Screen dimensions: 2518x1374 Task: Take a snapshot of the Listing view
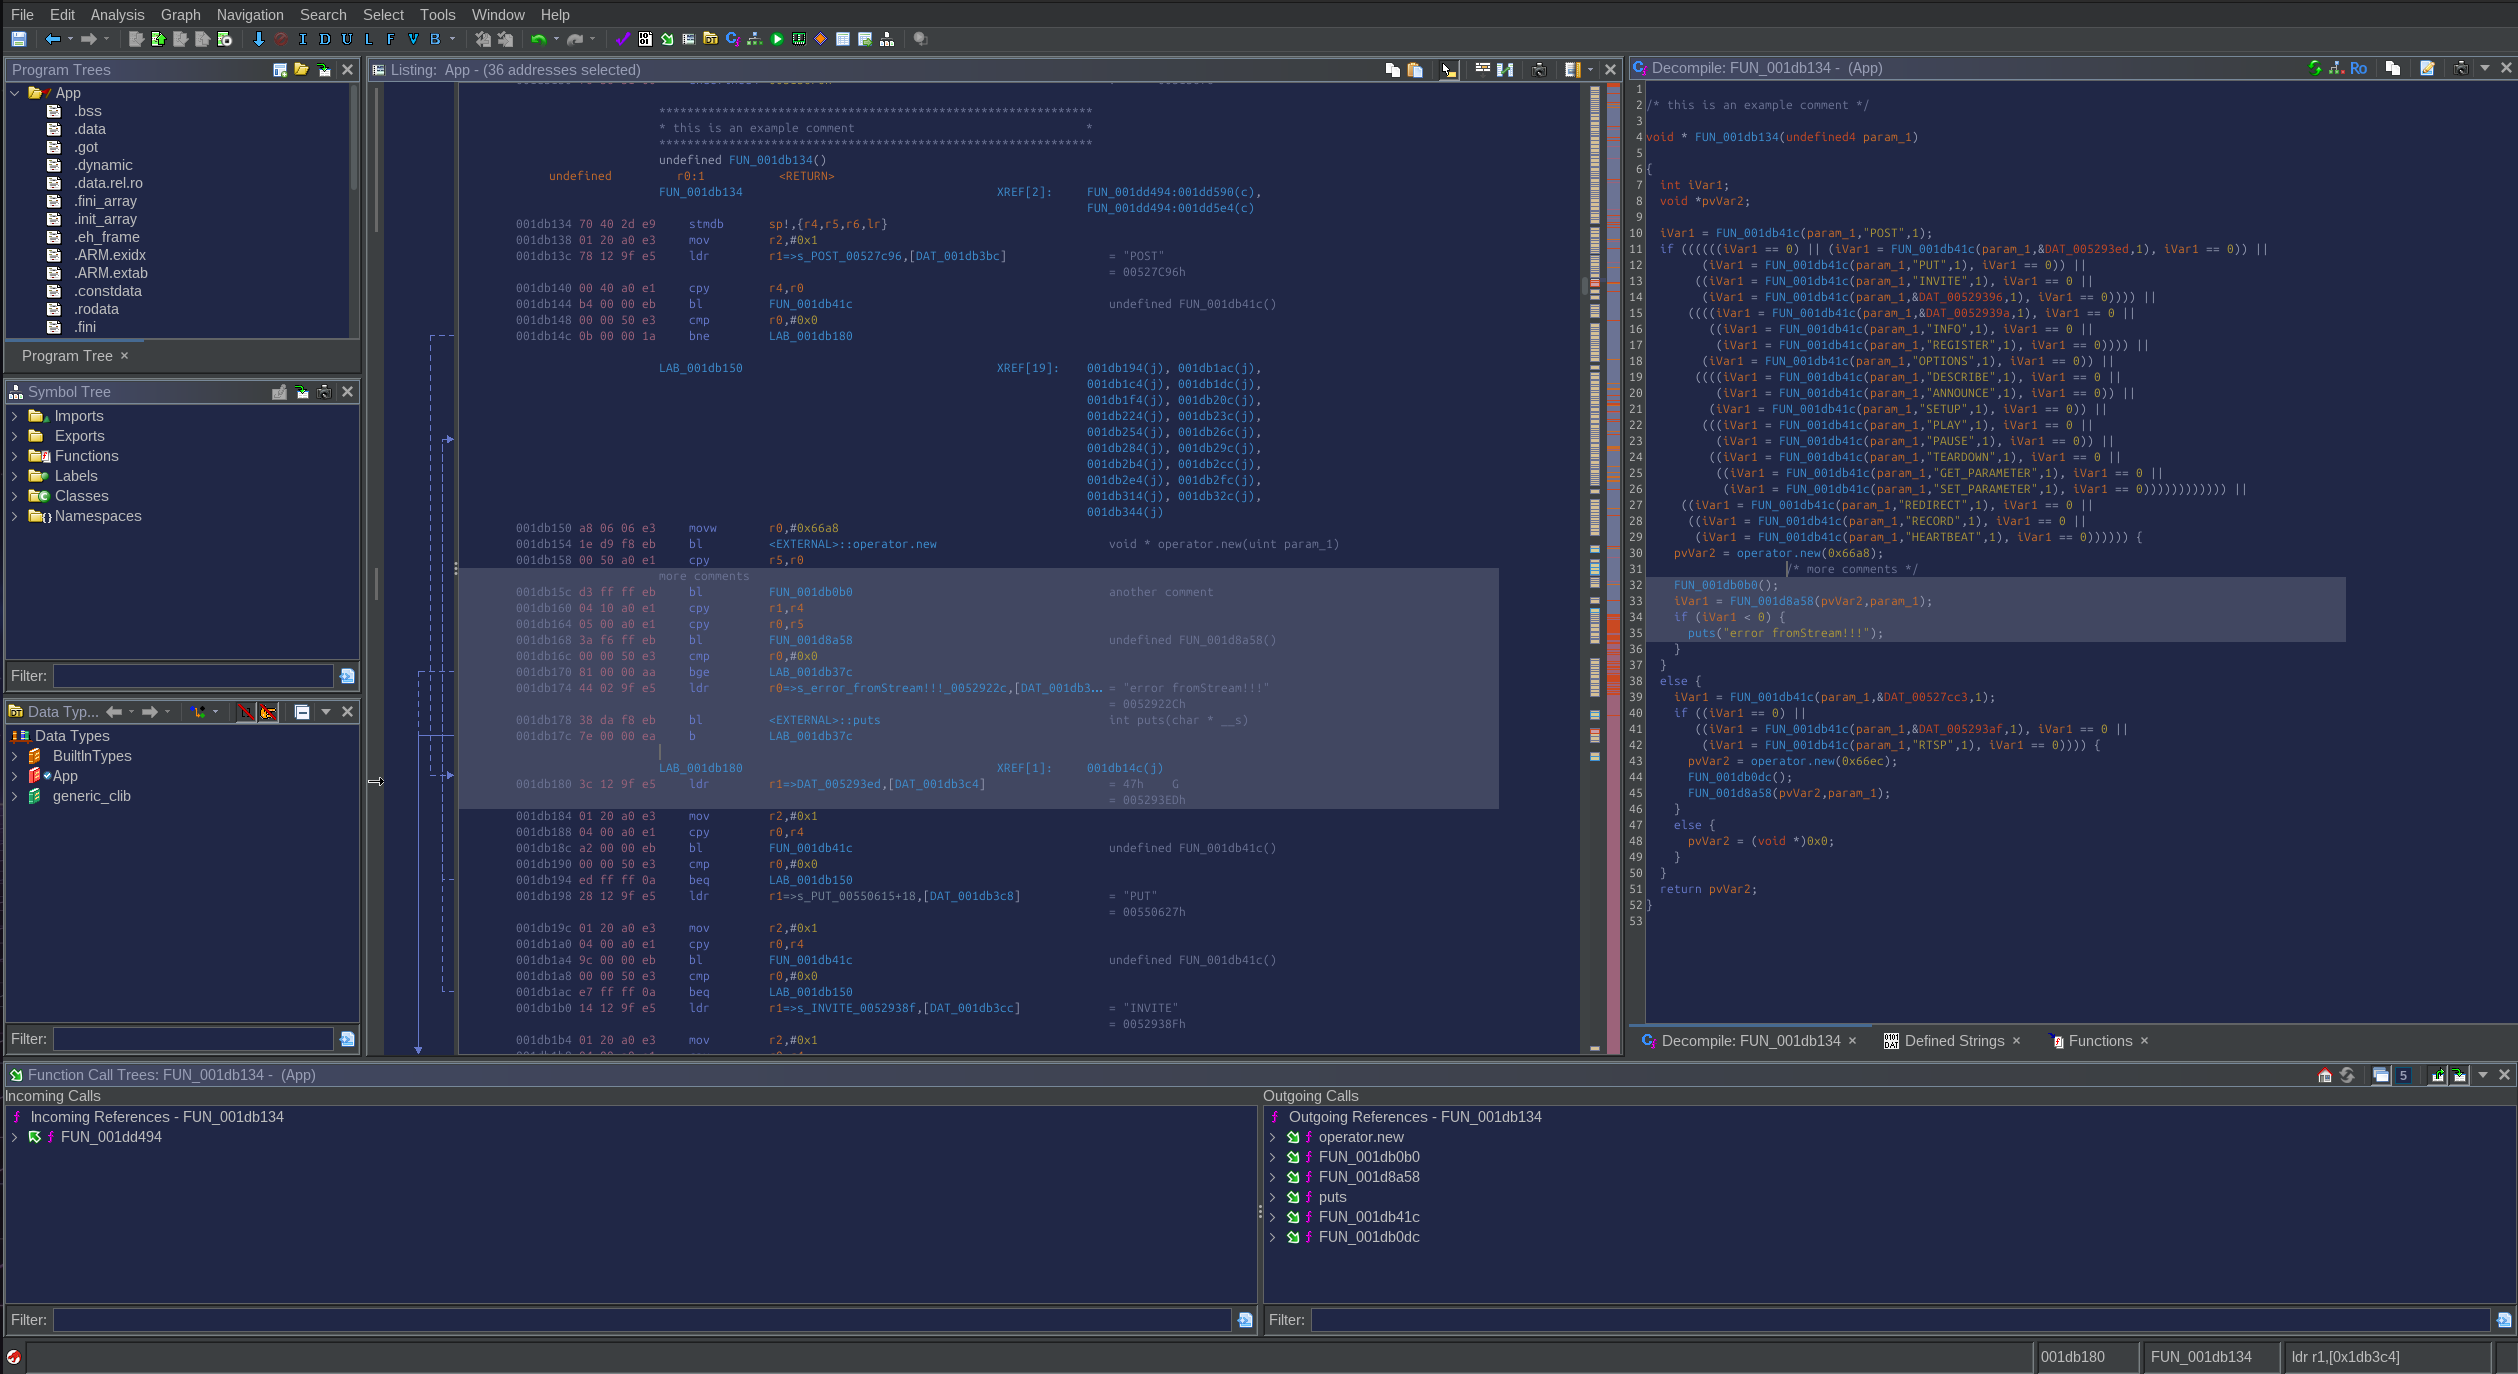pyautogui.click(x=1539, y=69)
